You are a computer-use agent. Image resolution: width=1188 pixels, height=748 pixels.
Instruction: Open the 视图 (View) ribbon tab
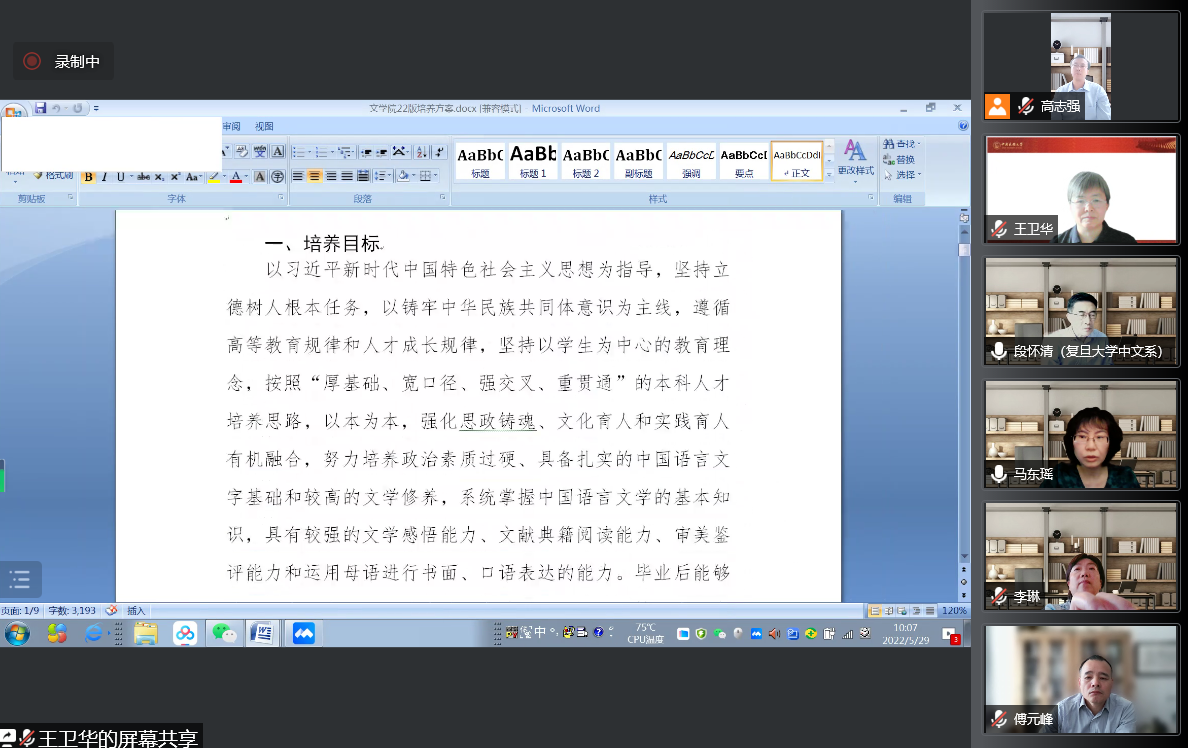tap(264, 127)
